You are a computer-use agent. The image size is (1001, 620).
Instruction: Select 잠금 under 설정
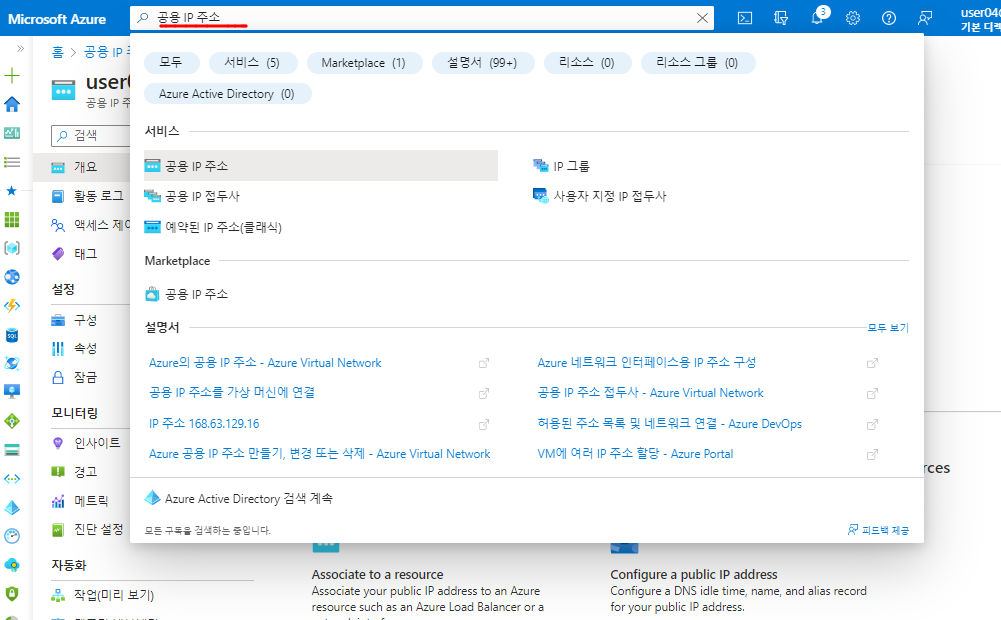click(86, 377)
